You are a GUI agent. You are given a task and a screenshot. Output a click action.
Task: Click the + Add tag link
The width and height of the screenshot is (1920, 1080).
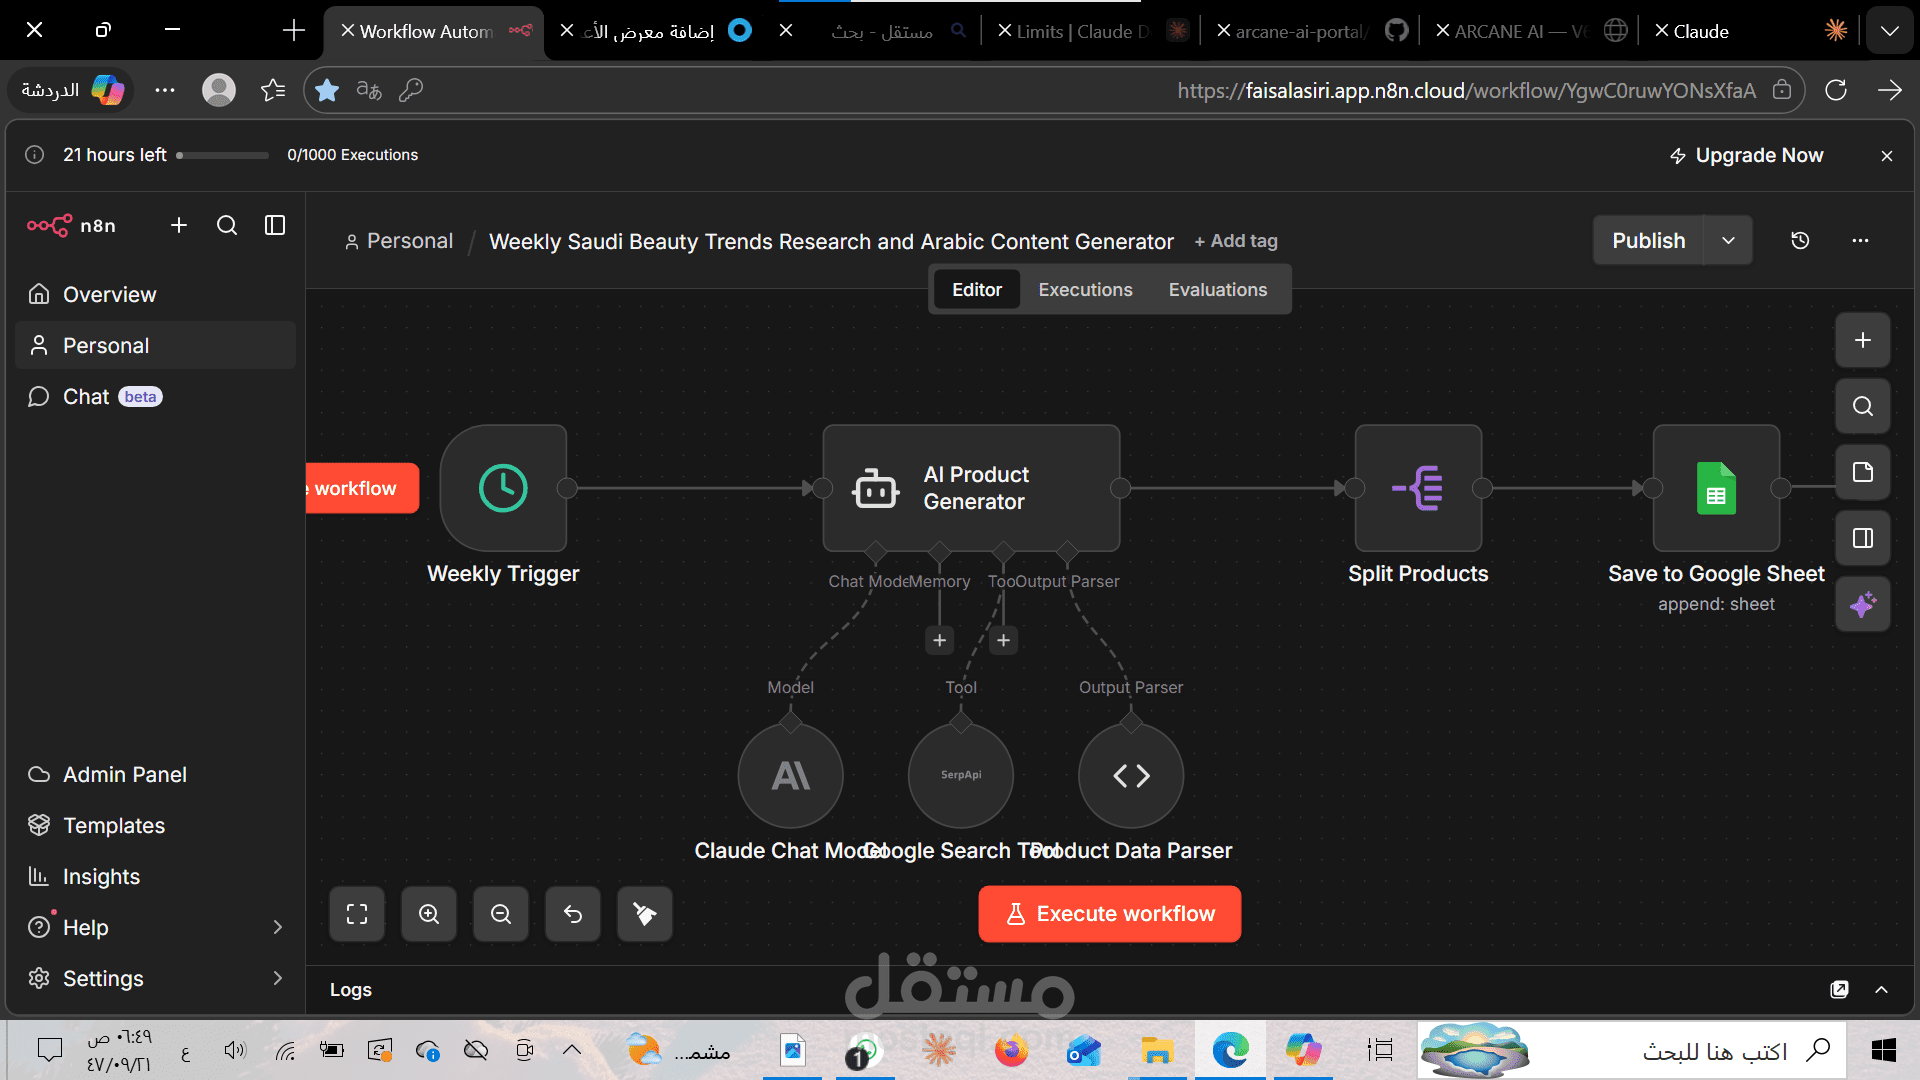coord(1236,241)
